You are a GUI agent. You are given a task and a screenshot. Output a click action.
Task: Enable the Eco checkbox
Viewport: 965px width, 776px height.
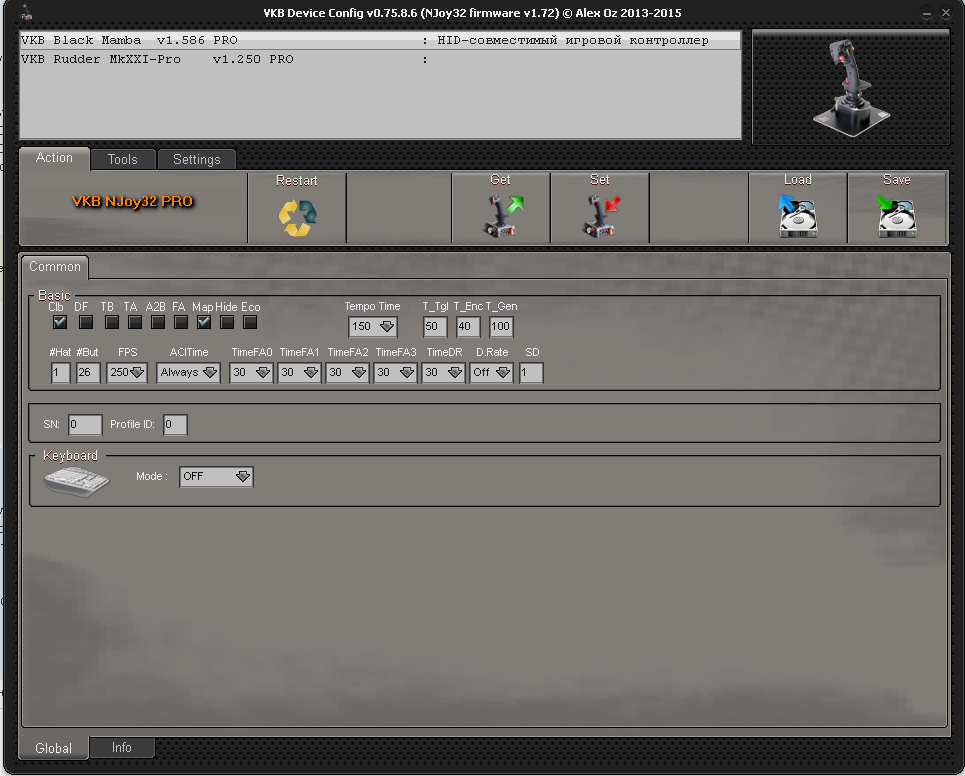tap(250, 322)
